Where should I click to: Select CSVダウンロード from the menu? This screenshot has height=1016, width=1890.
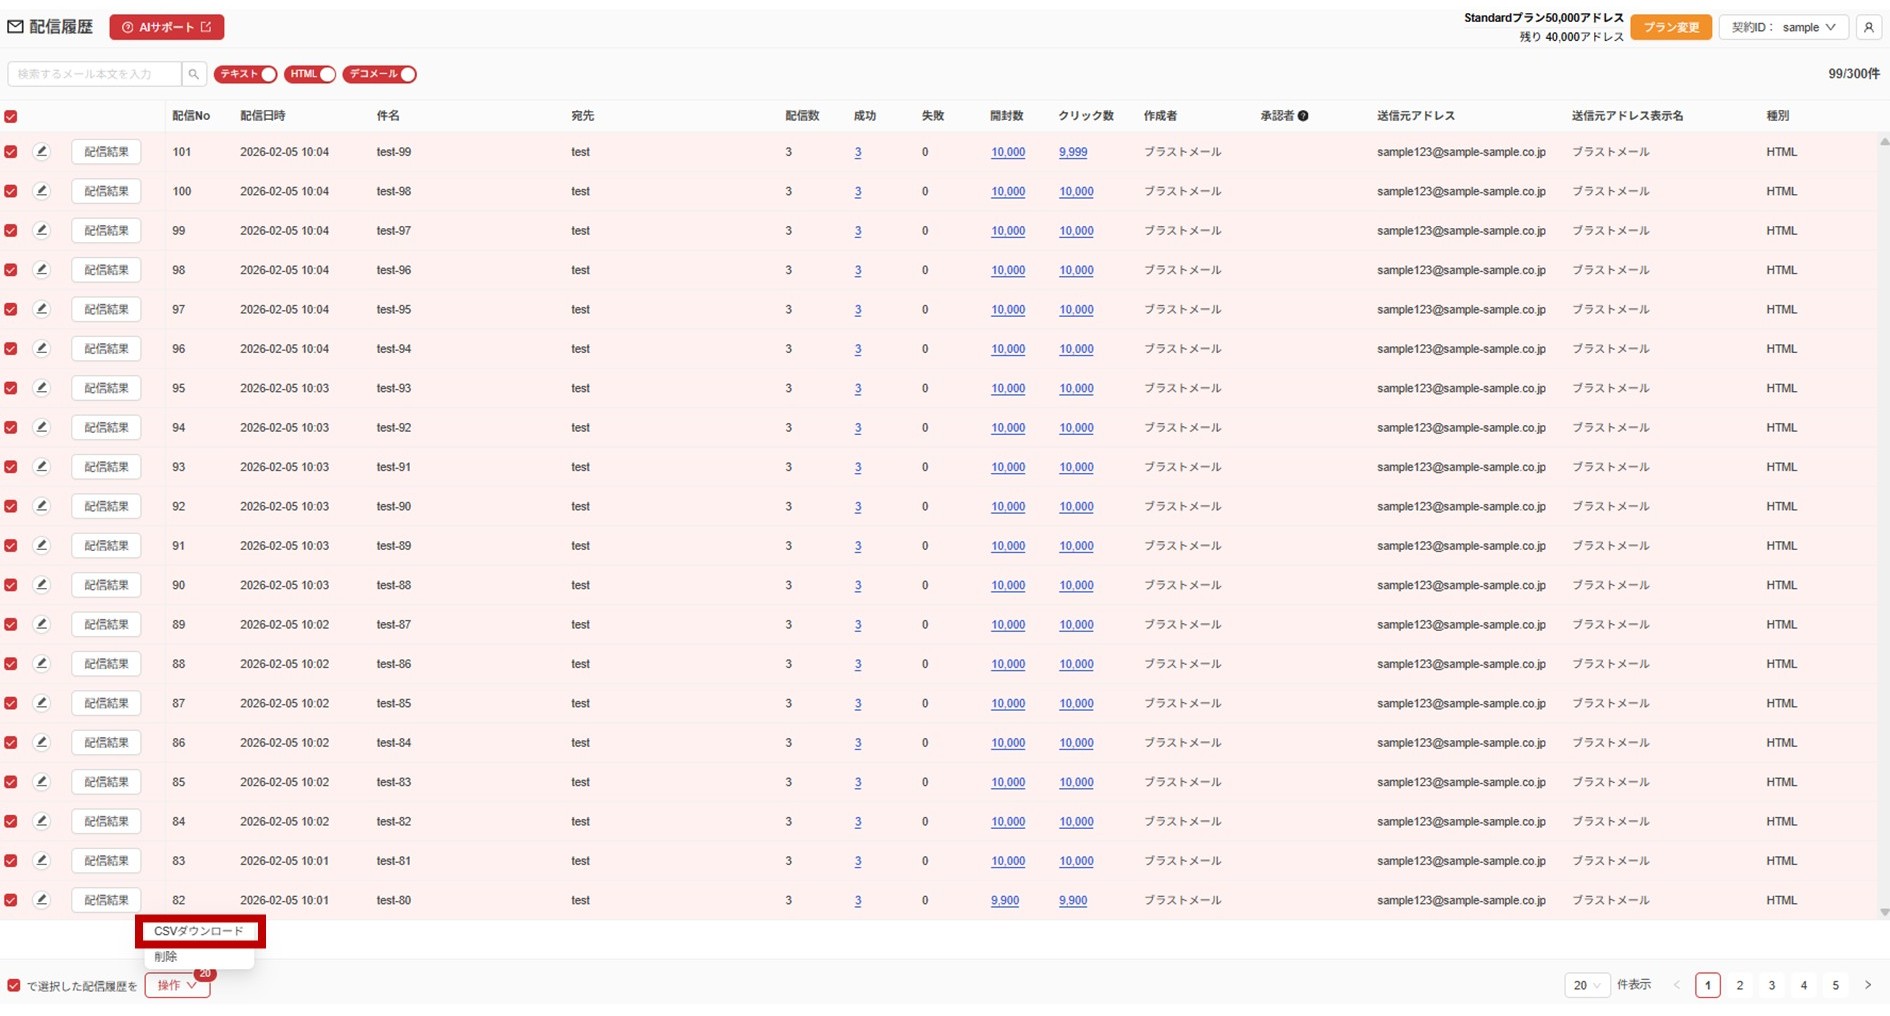tap(199, 931)
